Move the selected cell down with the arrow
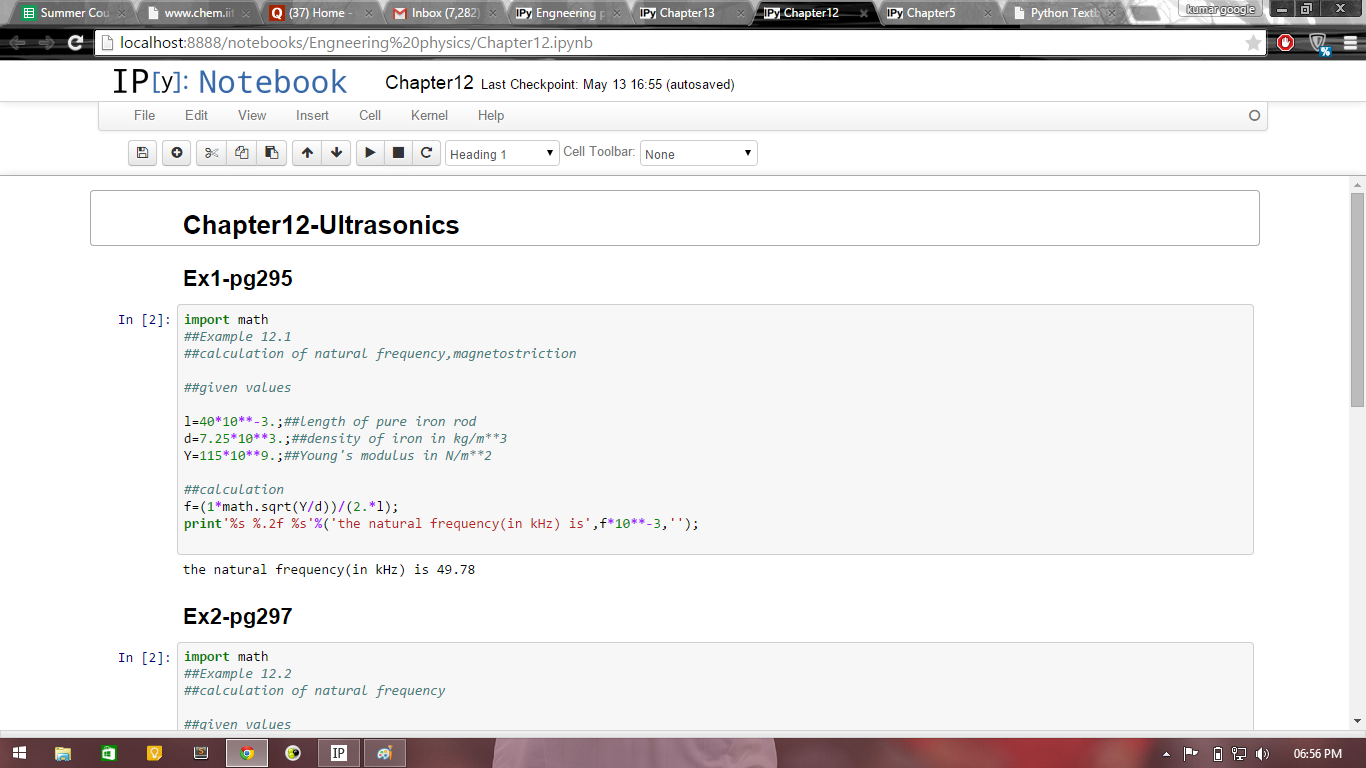 [337, 153]
